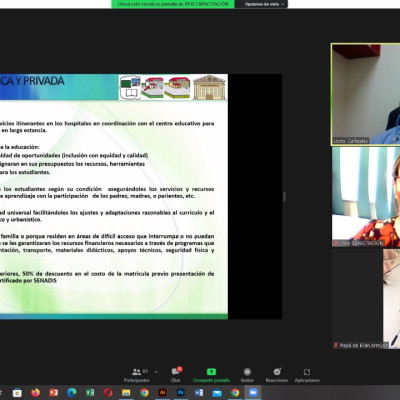Screen dimensions: 400x400
Task: Open Adobe Illustrator from the taskbar
Action: point(163,393)
